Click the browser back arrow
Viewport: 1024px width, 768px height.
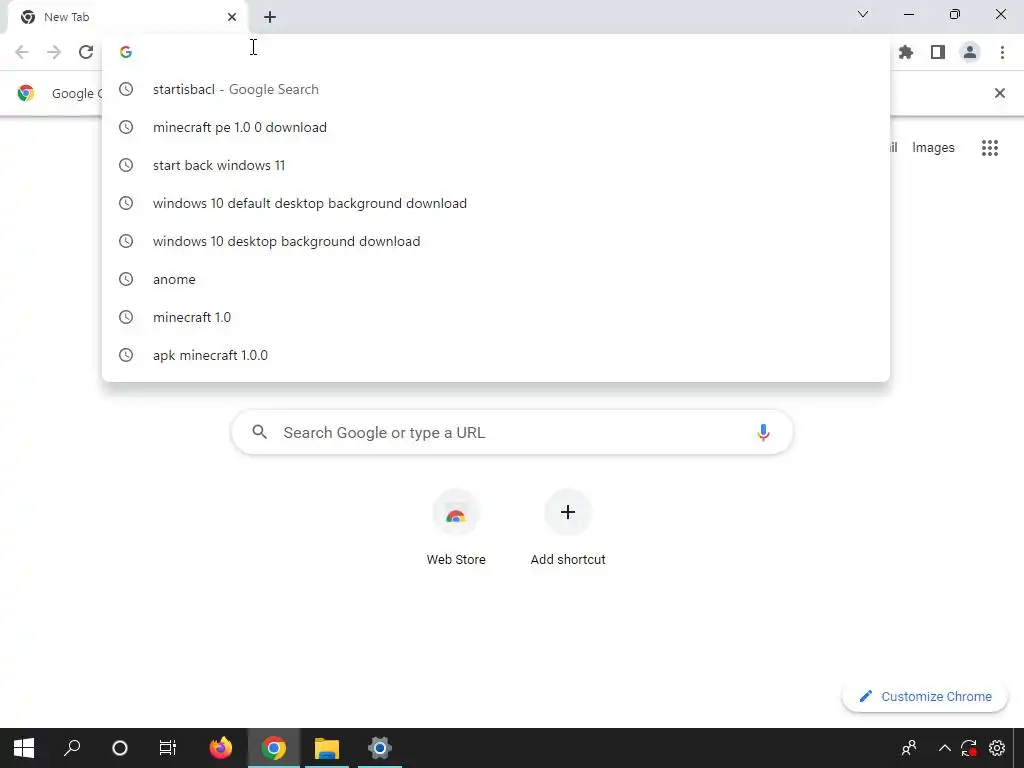(x=22, y=52)
